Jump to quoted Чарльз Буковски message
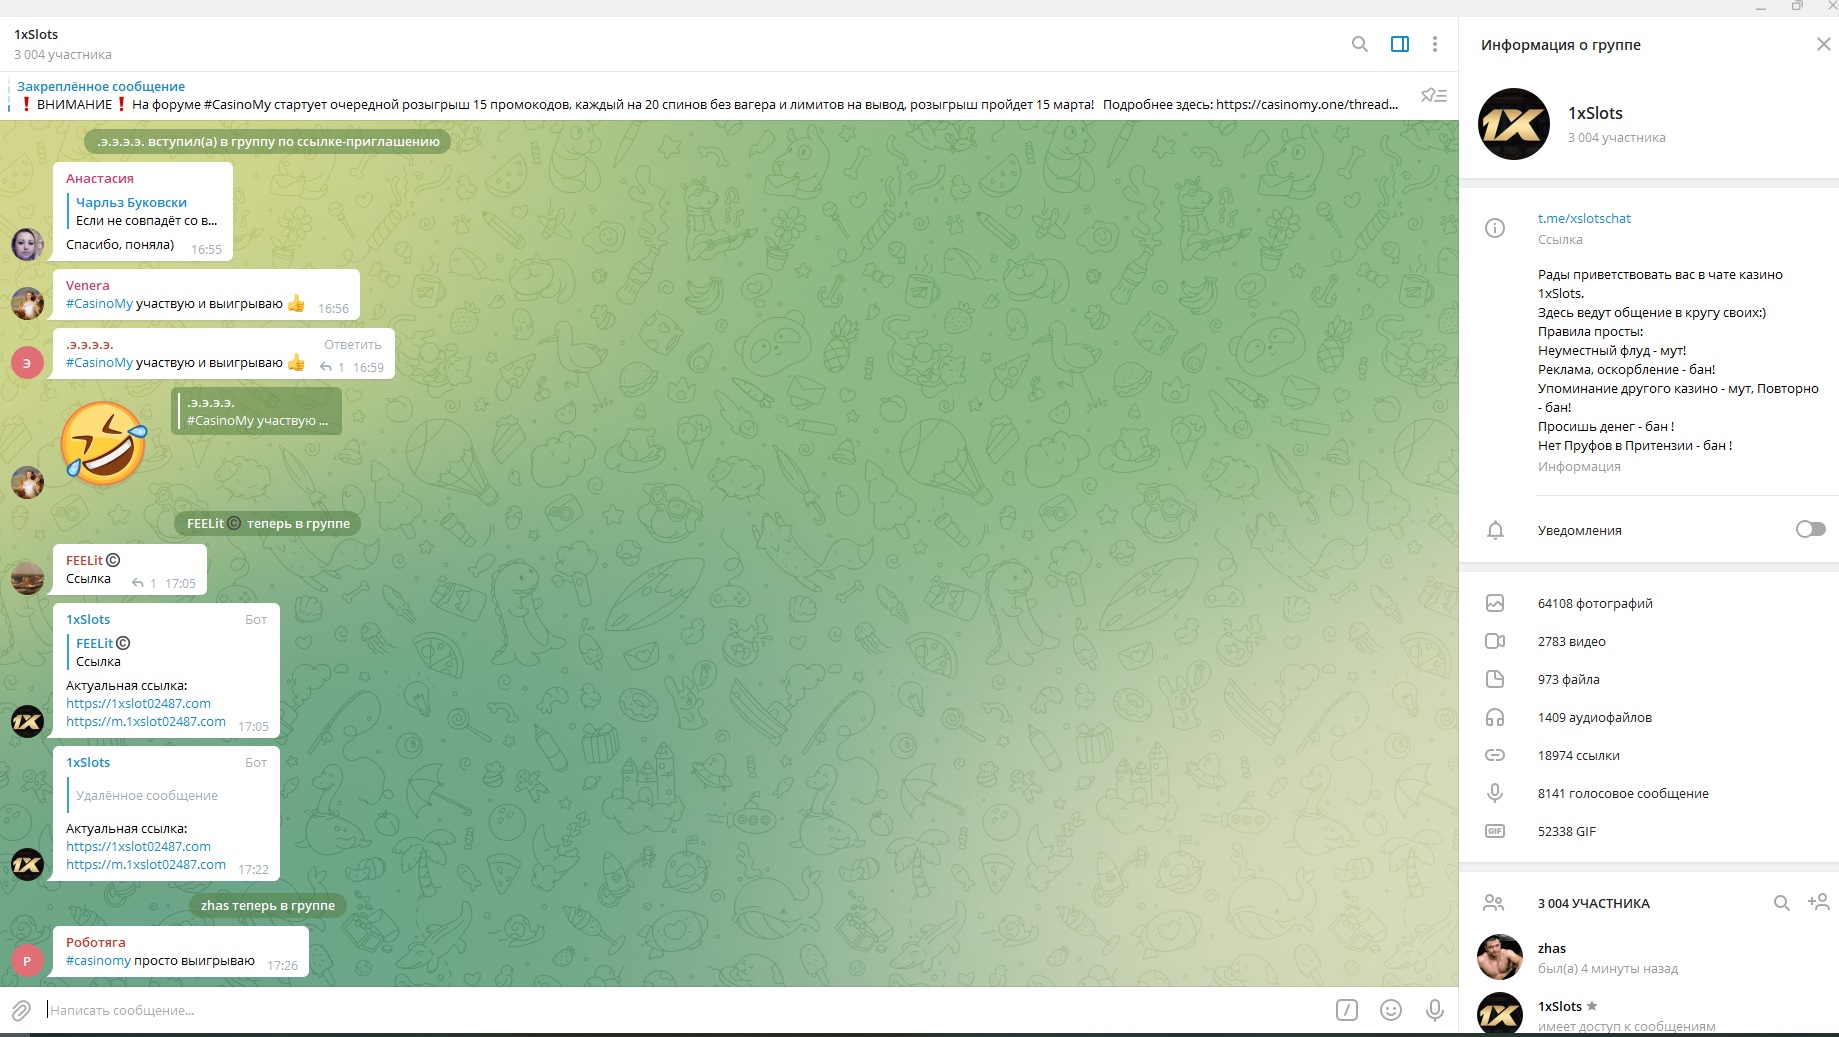The height and width of the screenshot is (1037, 1839). pos(144,211)
